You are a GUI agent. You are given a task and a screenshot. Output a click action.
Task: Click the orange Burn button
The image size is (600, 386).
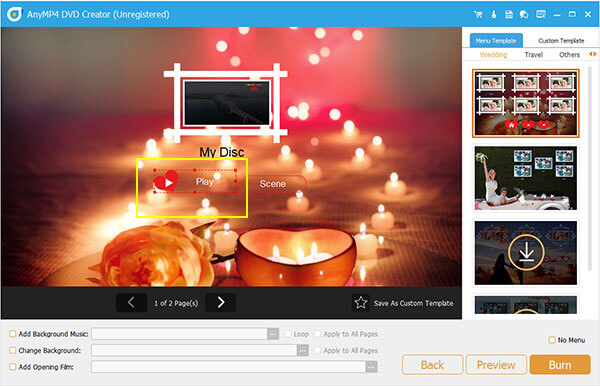click(x=560, y=365)
